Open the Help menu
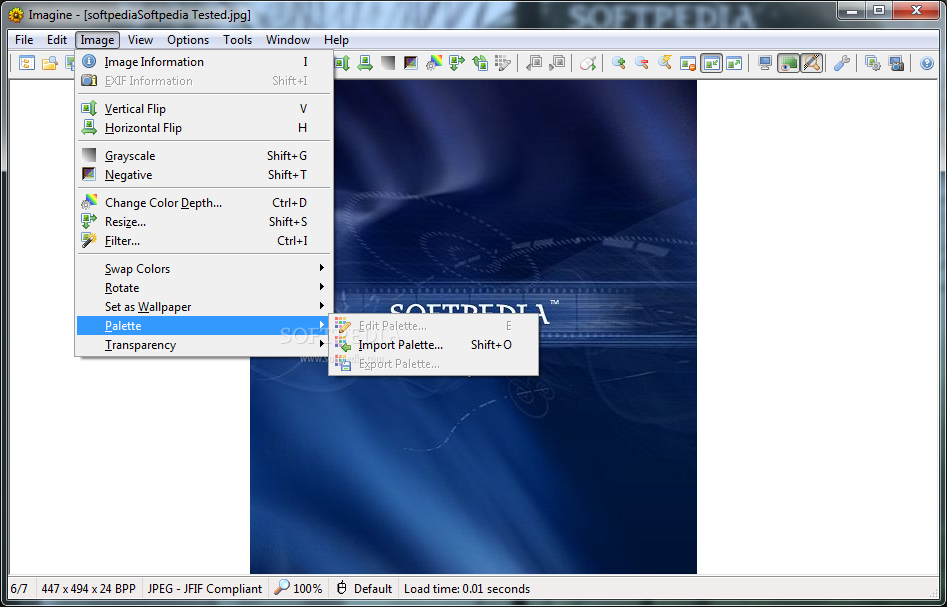 [336, 40]
